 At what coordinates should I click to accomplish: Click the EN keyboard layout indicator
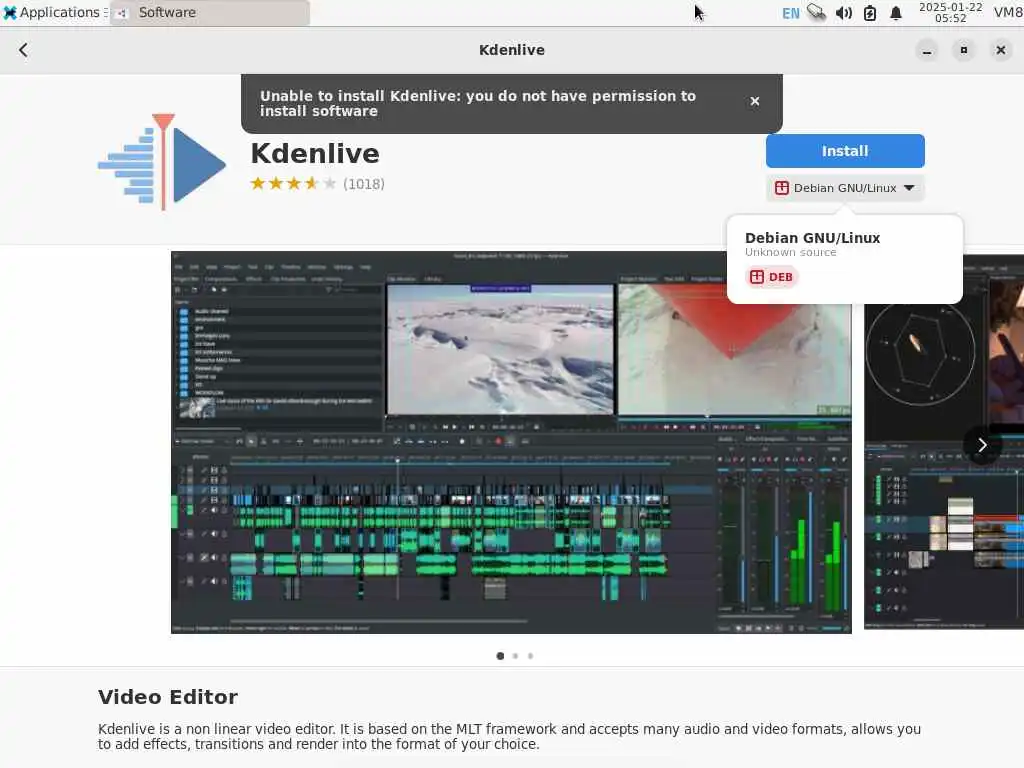point(790,13)
